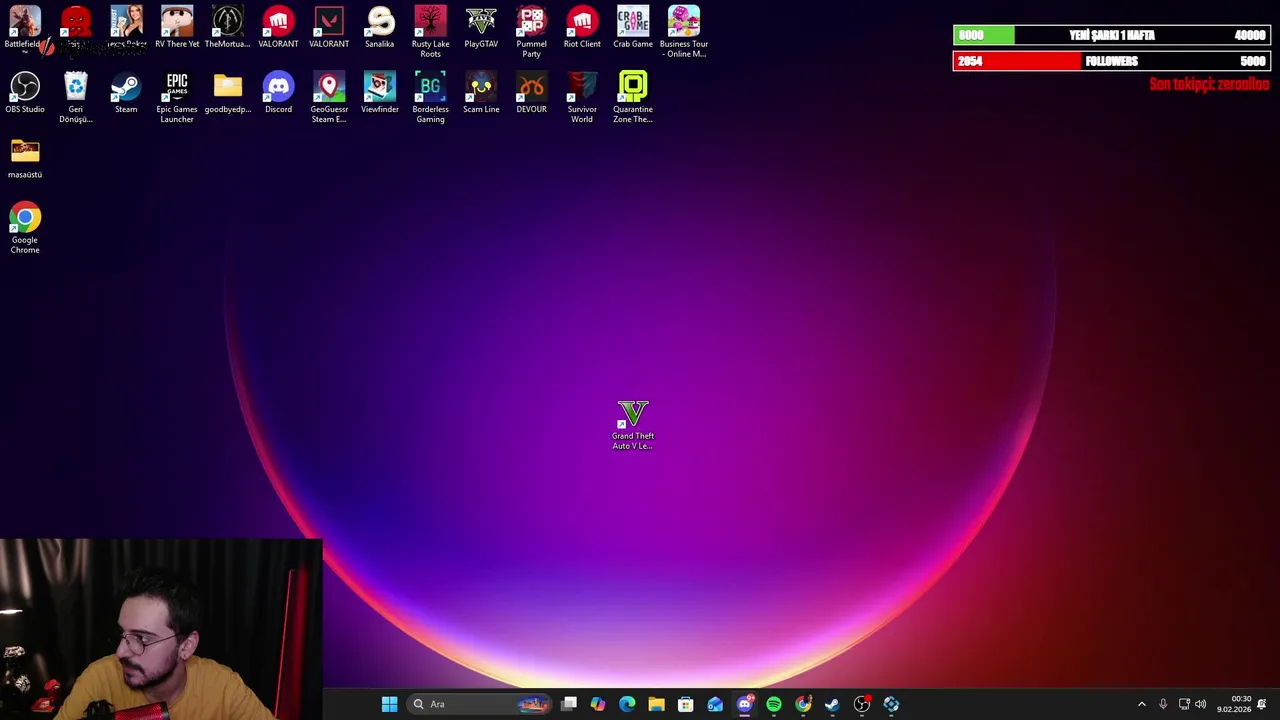The height and width of the screenshot is (720, 1280).
Task: Switch to Steam in the taskbar
Action: 832,704
